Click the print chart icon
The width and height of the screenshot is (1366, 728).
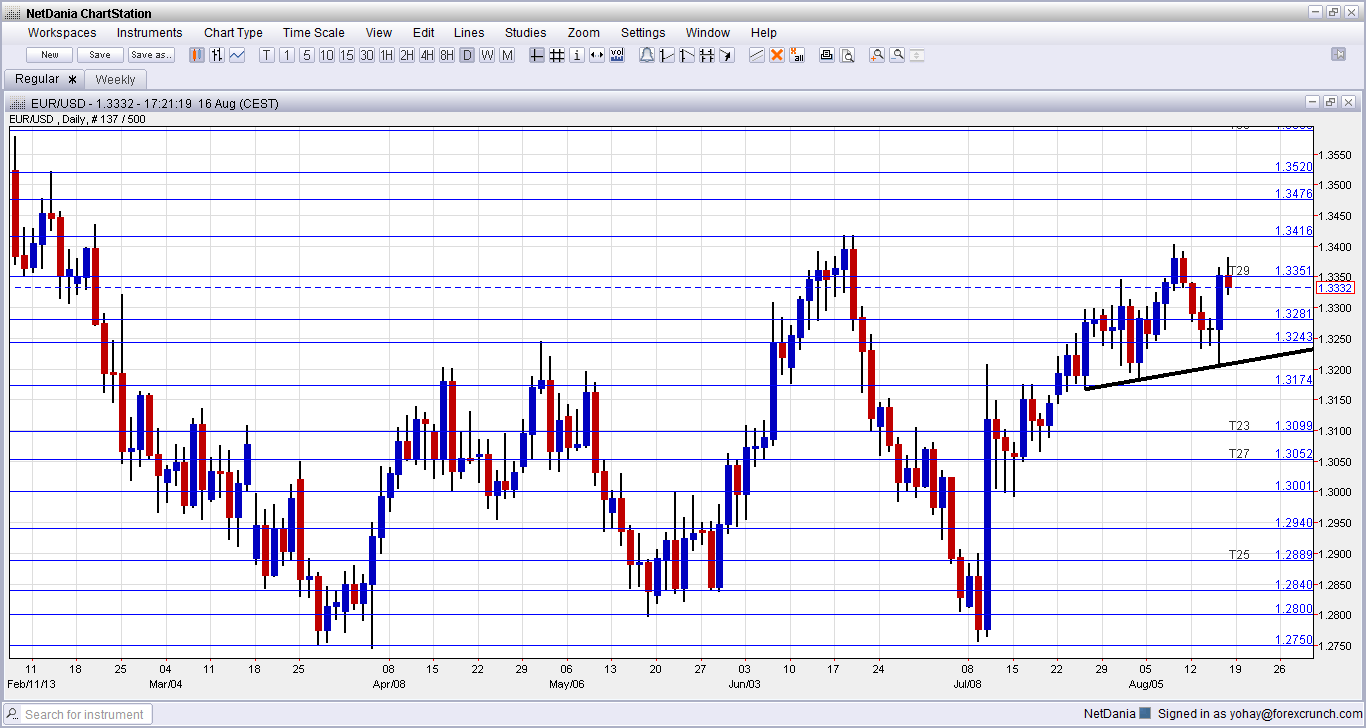point(827,55)
